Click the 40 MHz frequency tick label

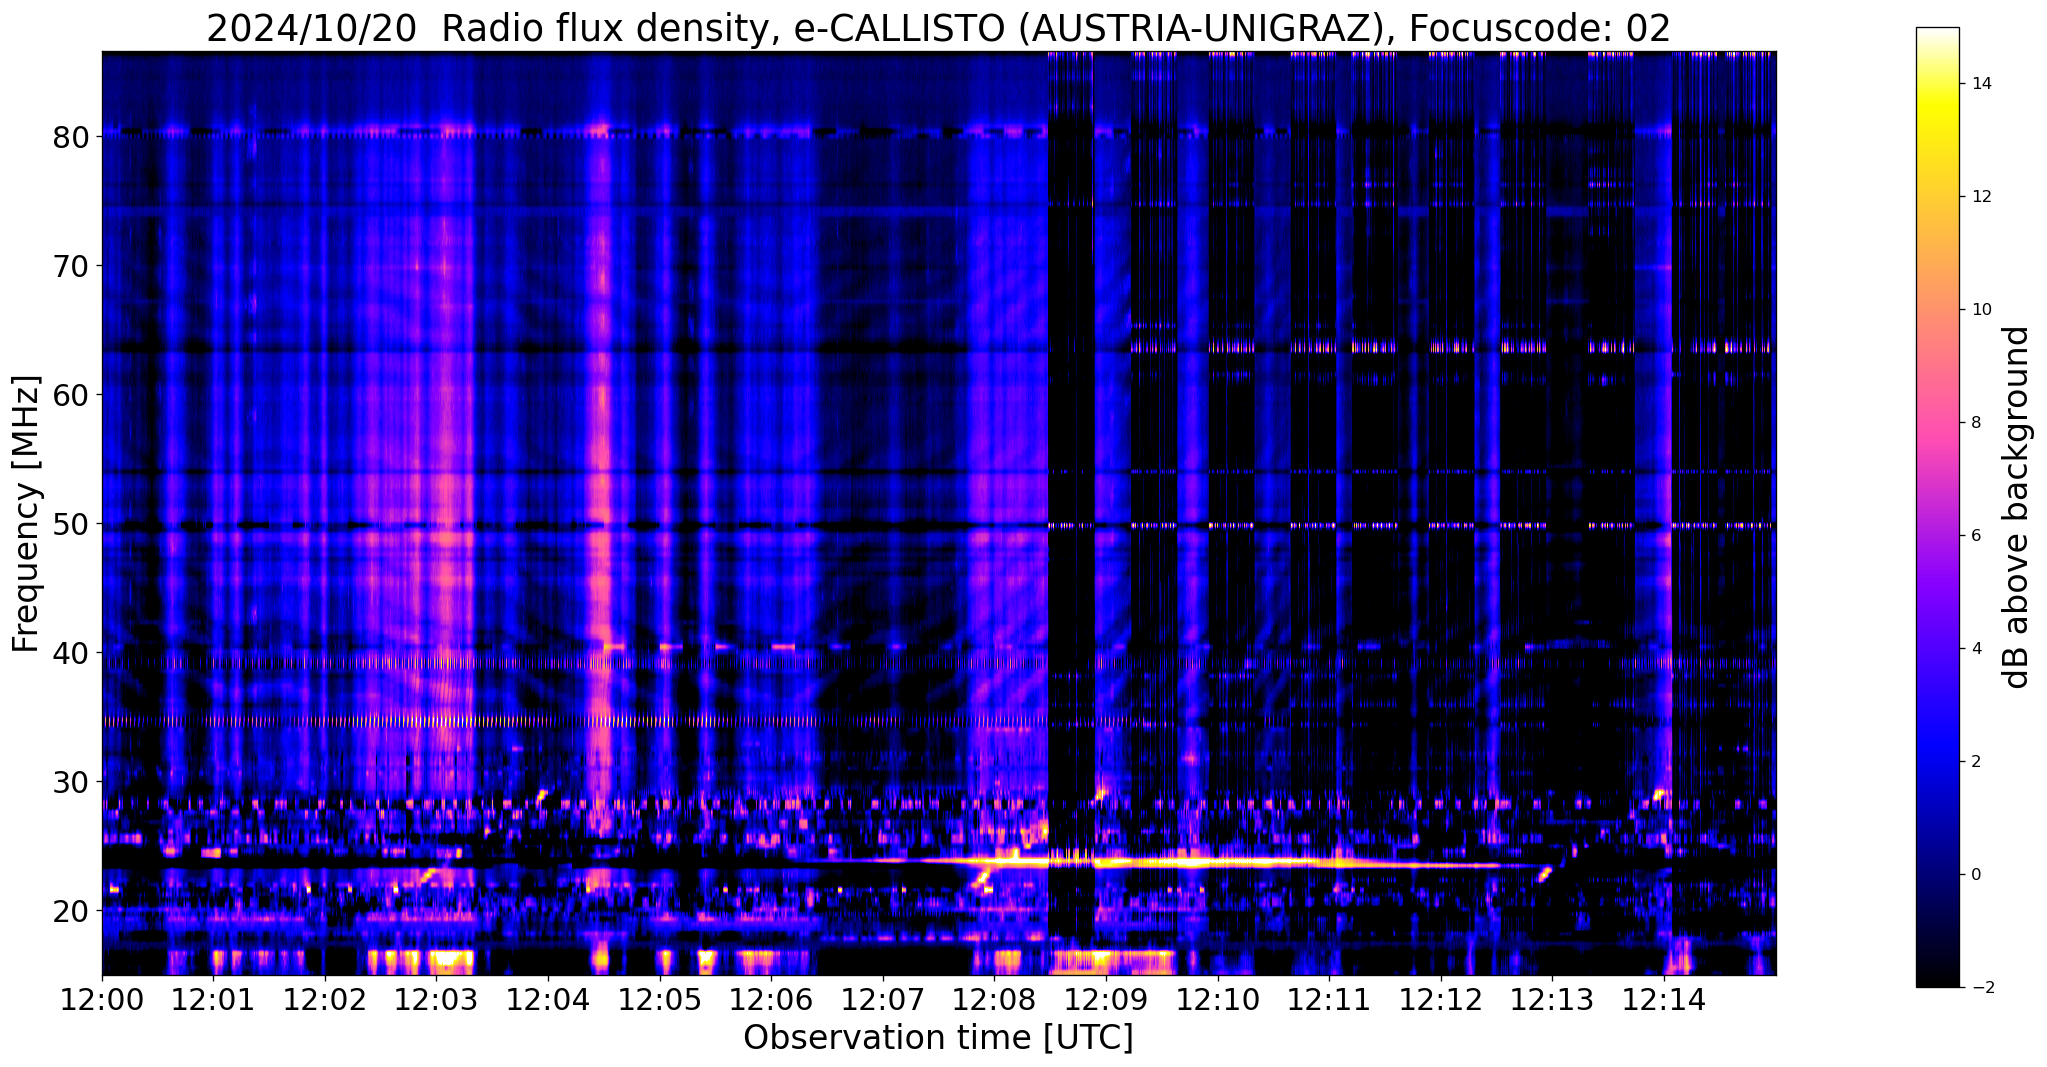(70, 653)
